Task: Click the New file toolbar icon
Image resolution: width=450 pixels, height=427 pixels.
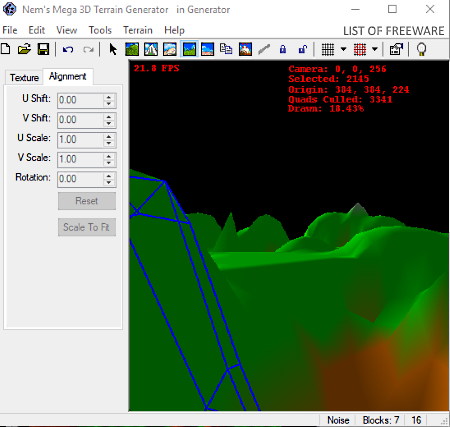Action: click(6, 49)
